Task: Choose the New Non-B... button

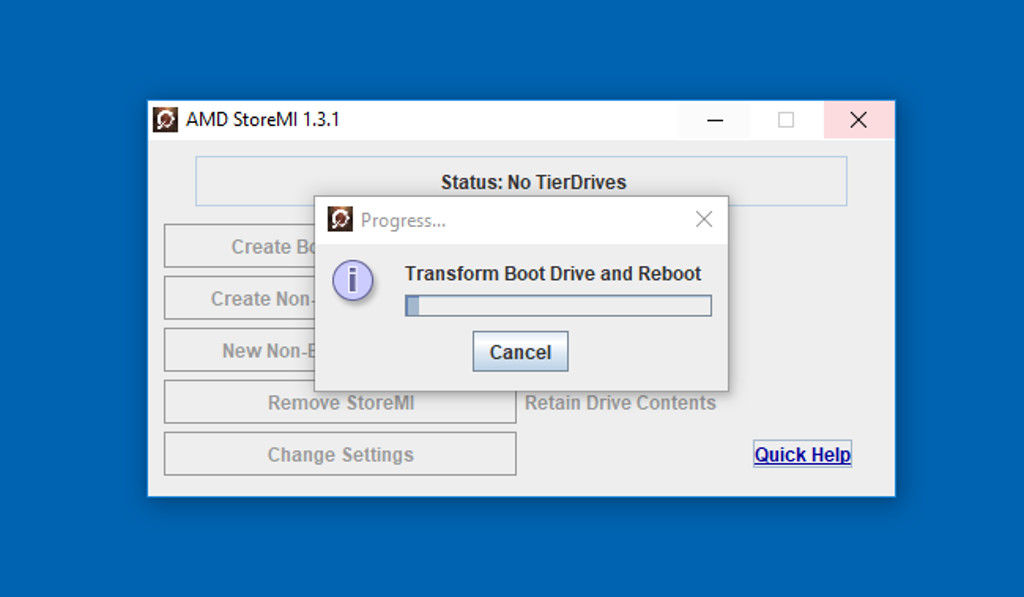Action: click(x=240, y=351)
